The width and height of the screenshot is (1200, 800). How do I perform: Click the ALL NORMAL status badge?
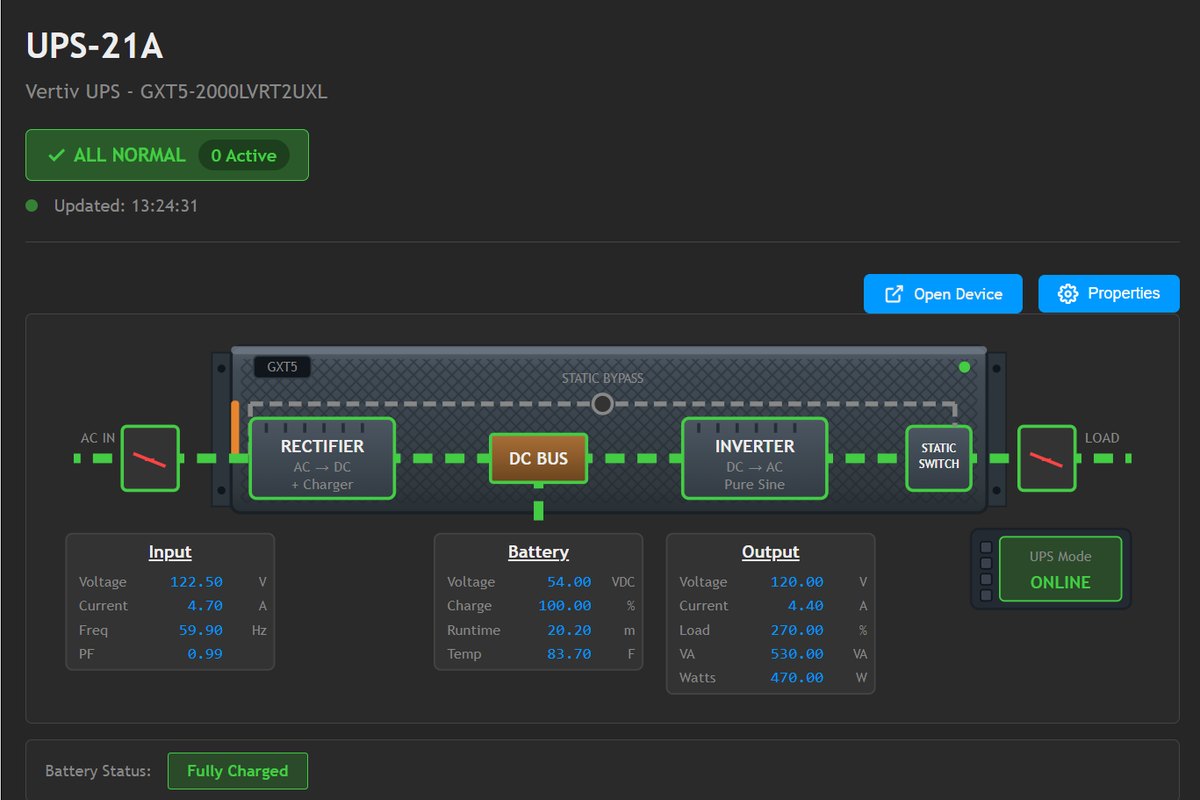[167, 155]
